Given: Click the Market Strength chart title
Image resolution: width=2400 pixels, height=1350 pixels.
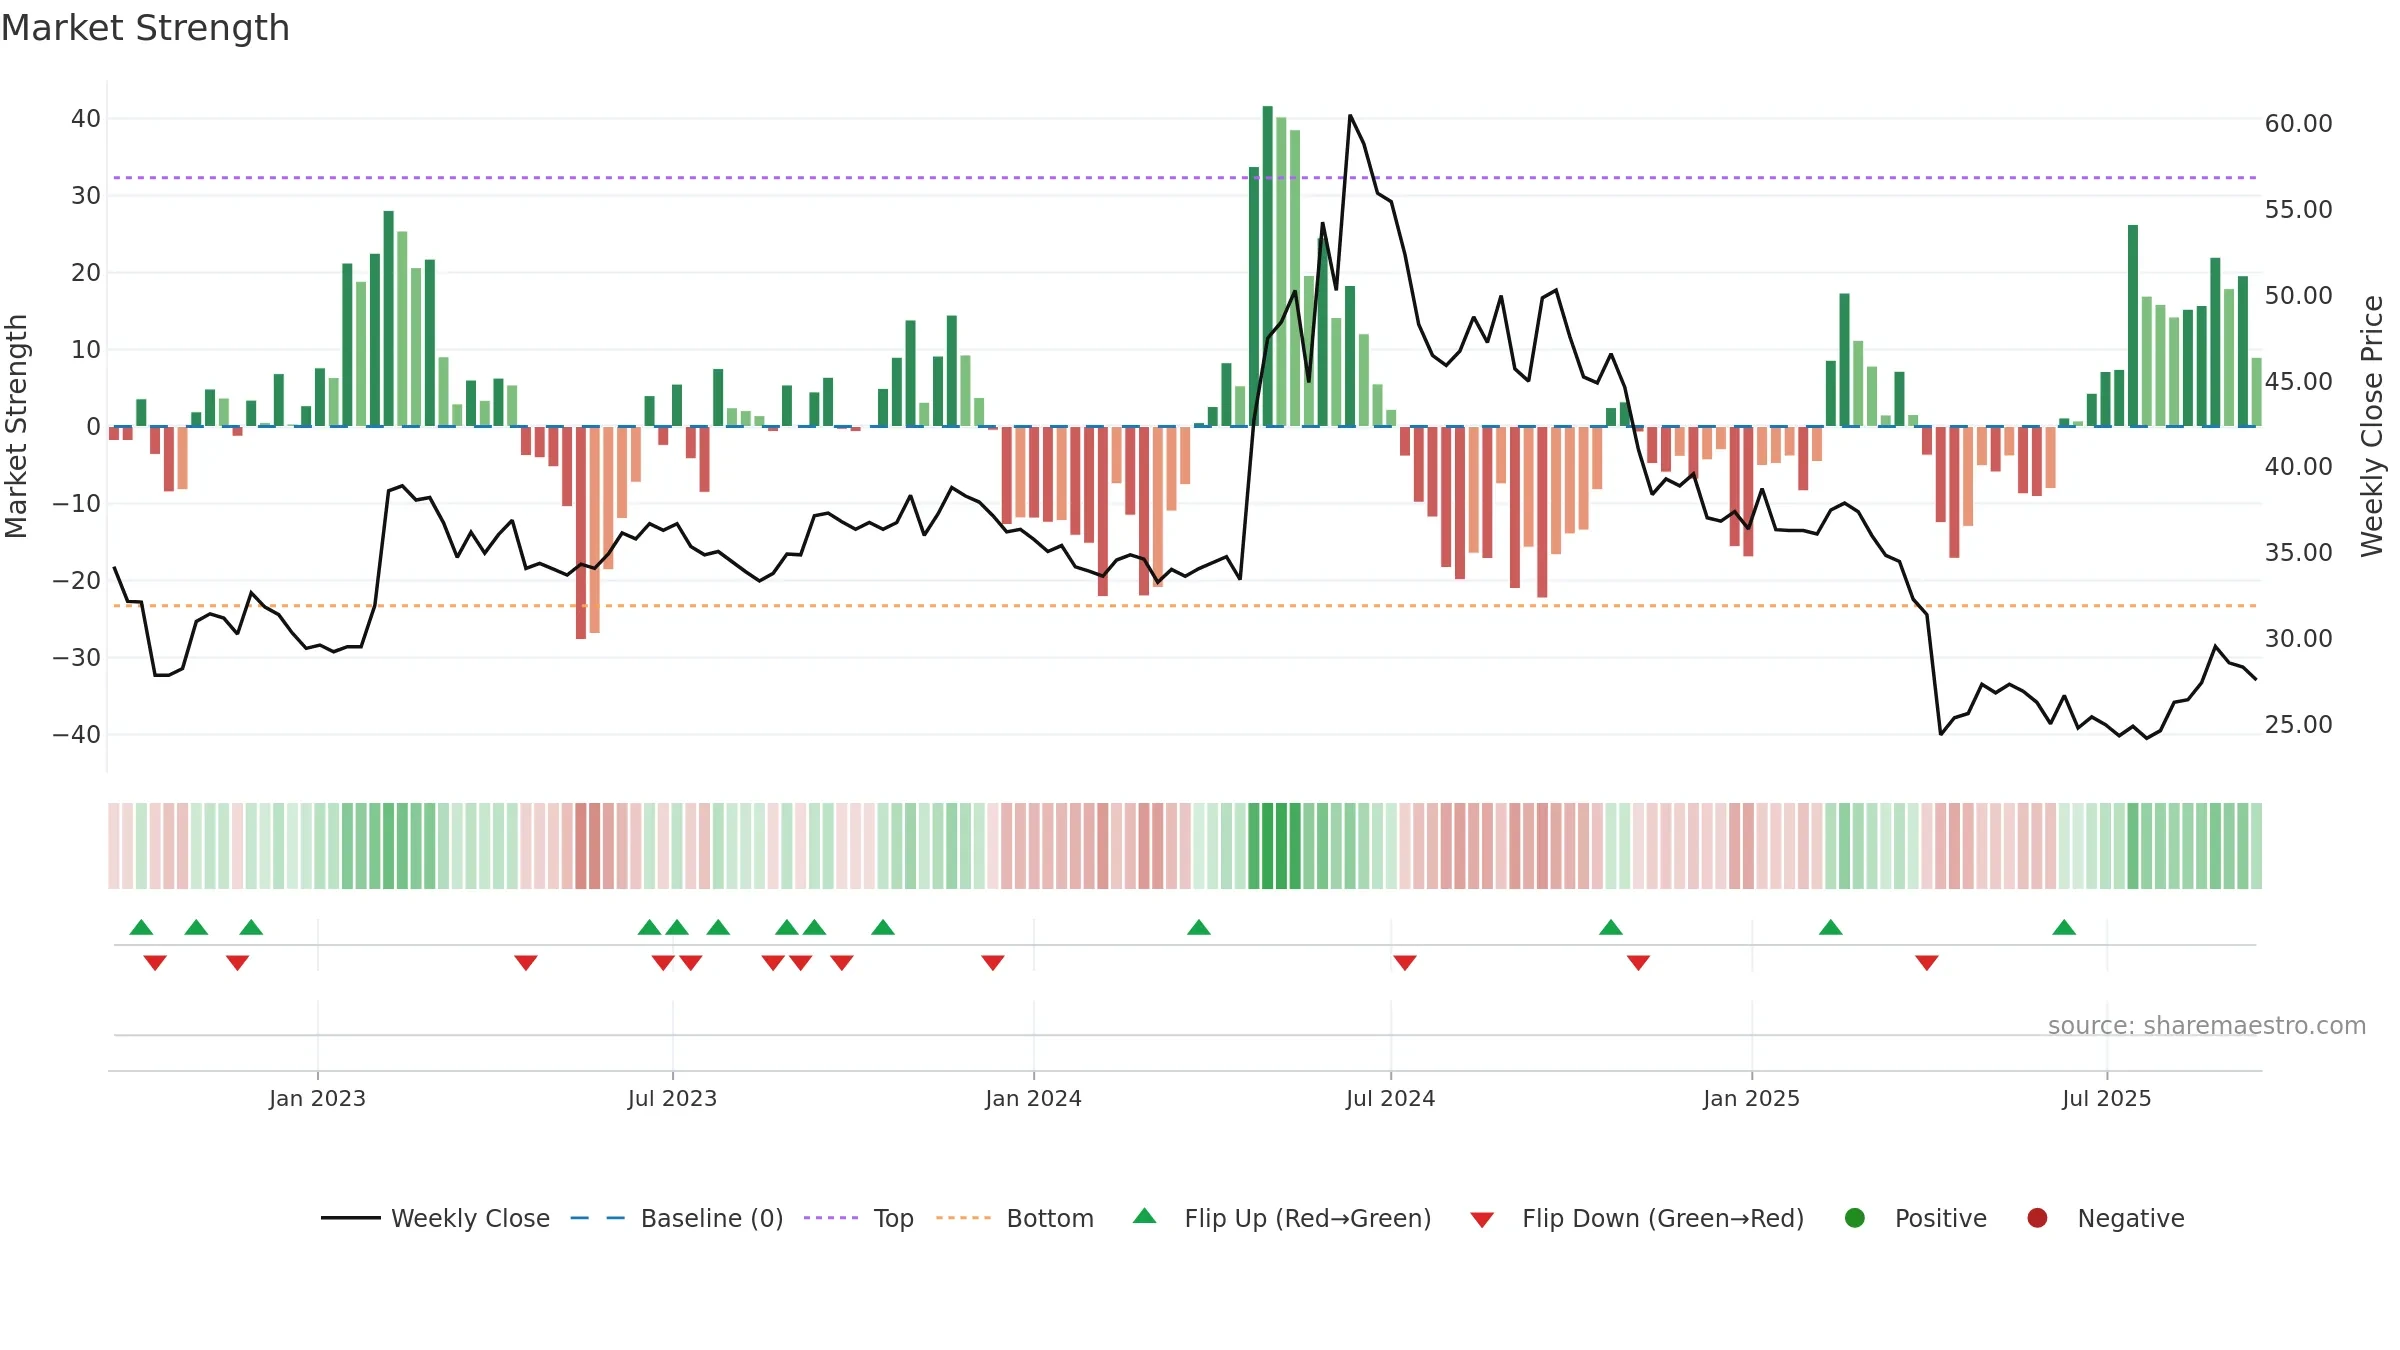Looking at the screenshot, I should 145,28.
